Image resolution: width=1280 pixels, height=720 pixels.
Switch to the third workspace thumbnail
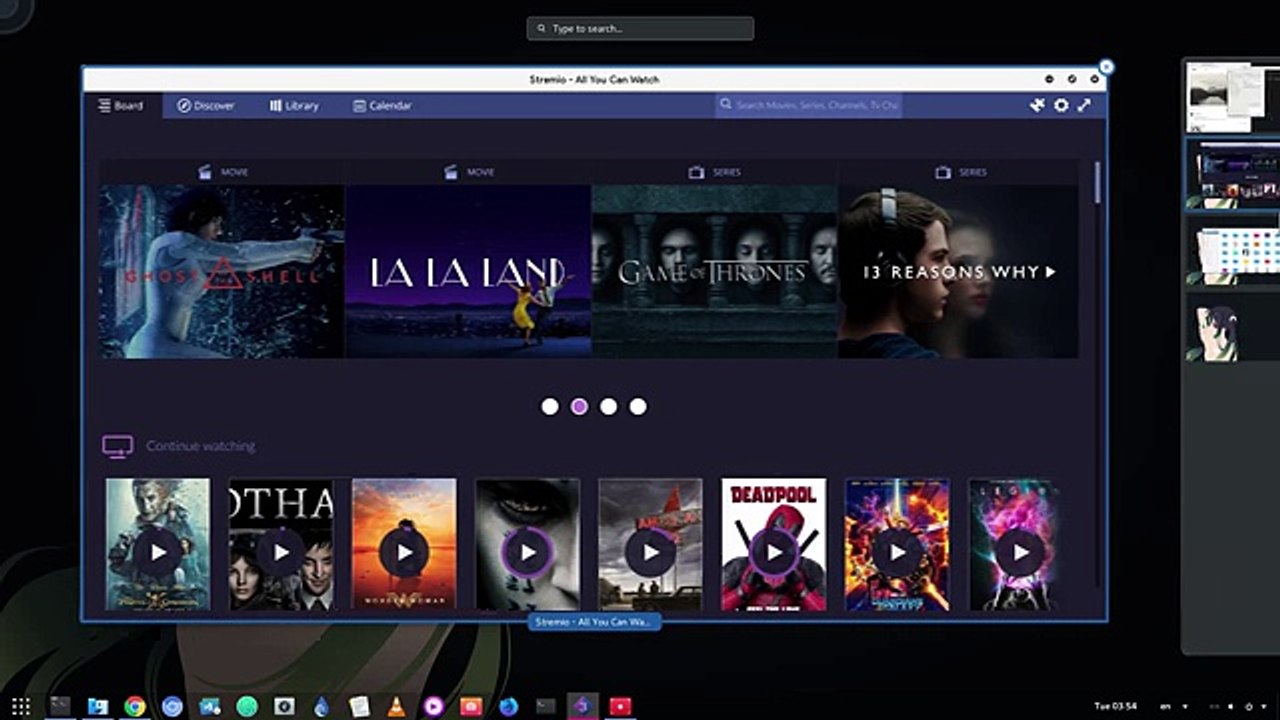[x=1232, y=250]
